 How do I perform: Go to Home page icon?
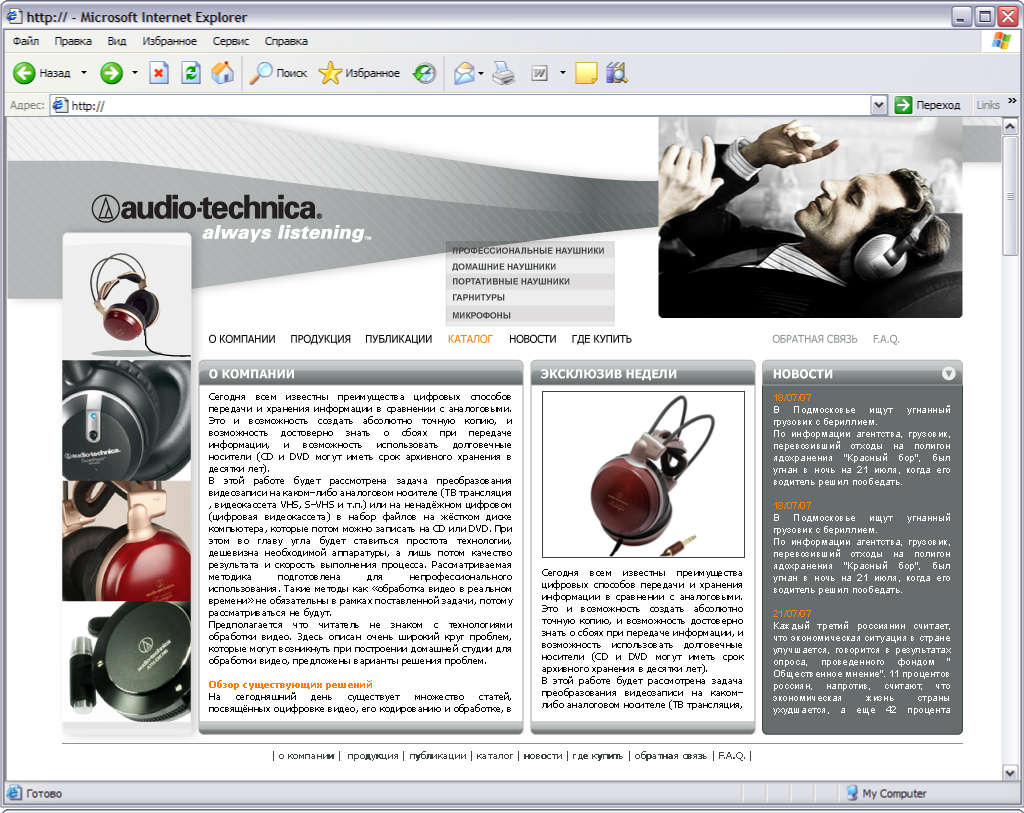point(223,72)
